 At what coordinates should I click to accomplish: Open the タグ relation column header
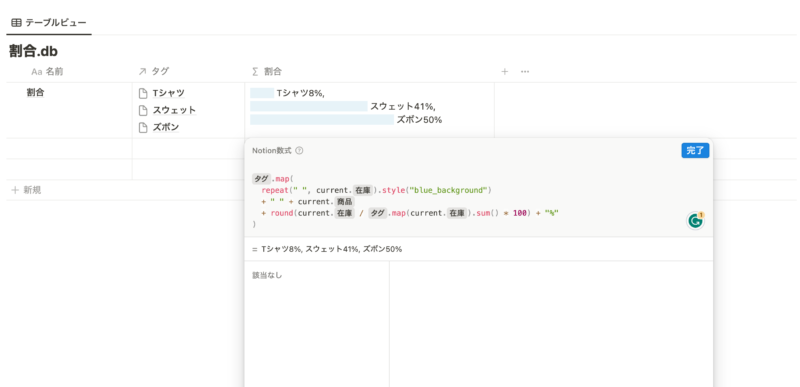coord(154,72)
